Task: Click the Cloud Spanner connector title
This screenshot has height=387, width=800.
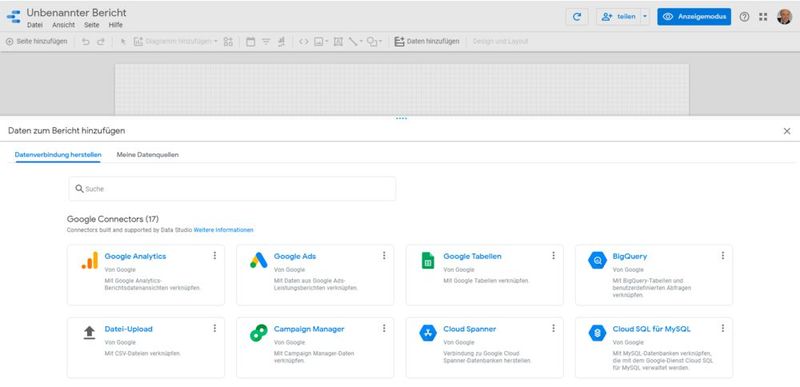Action: (469, 329)
